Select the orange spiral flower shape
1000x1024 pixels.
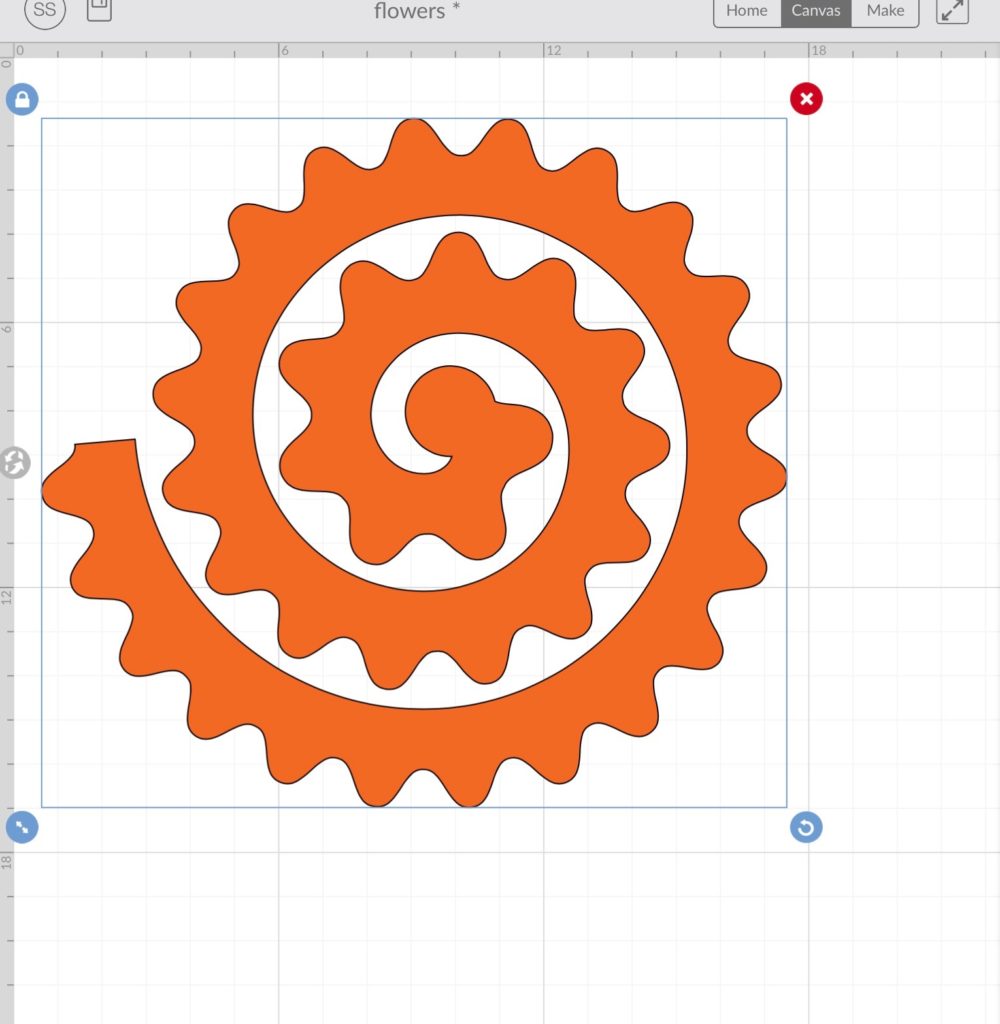414,462
